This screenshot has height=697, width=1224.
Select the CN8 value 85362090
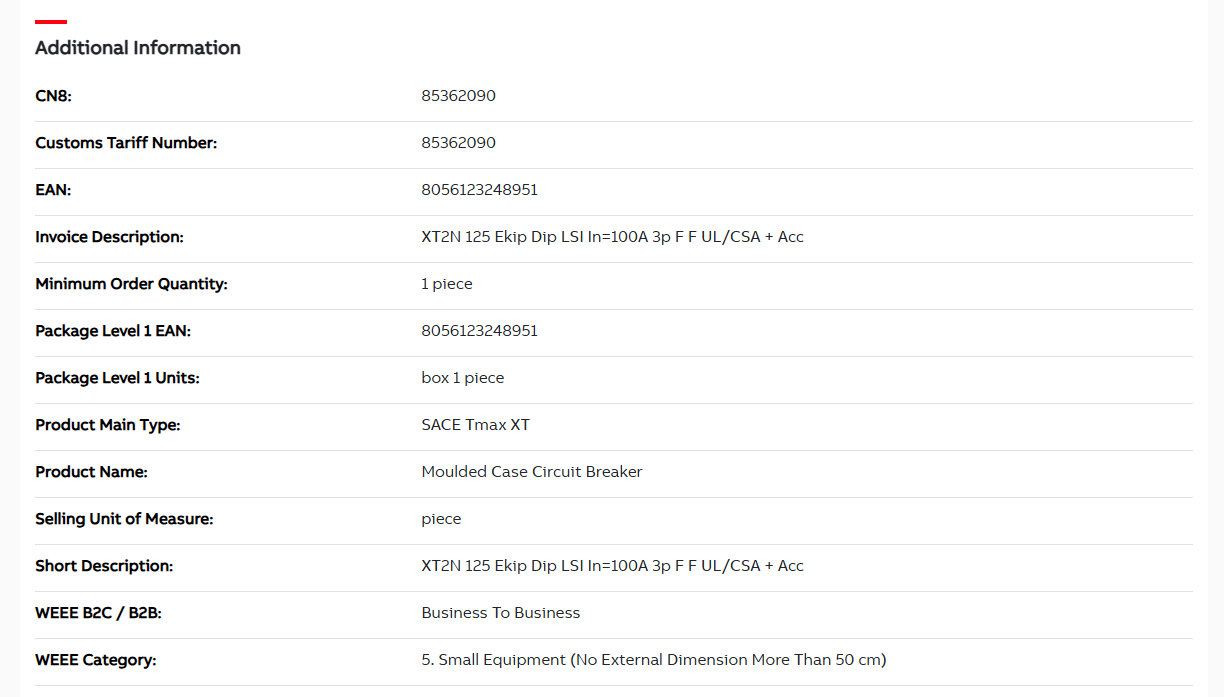pos(458,96)
